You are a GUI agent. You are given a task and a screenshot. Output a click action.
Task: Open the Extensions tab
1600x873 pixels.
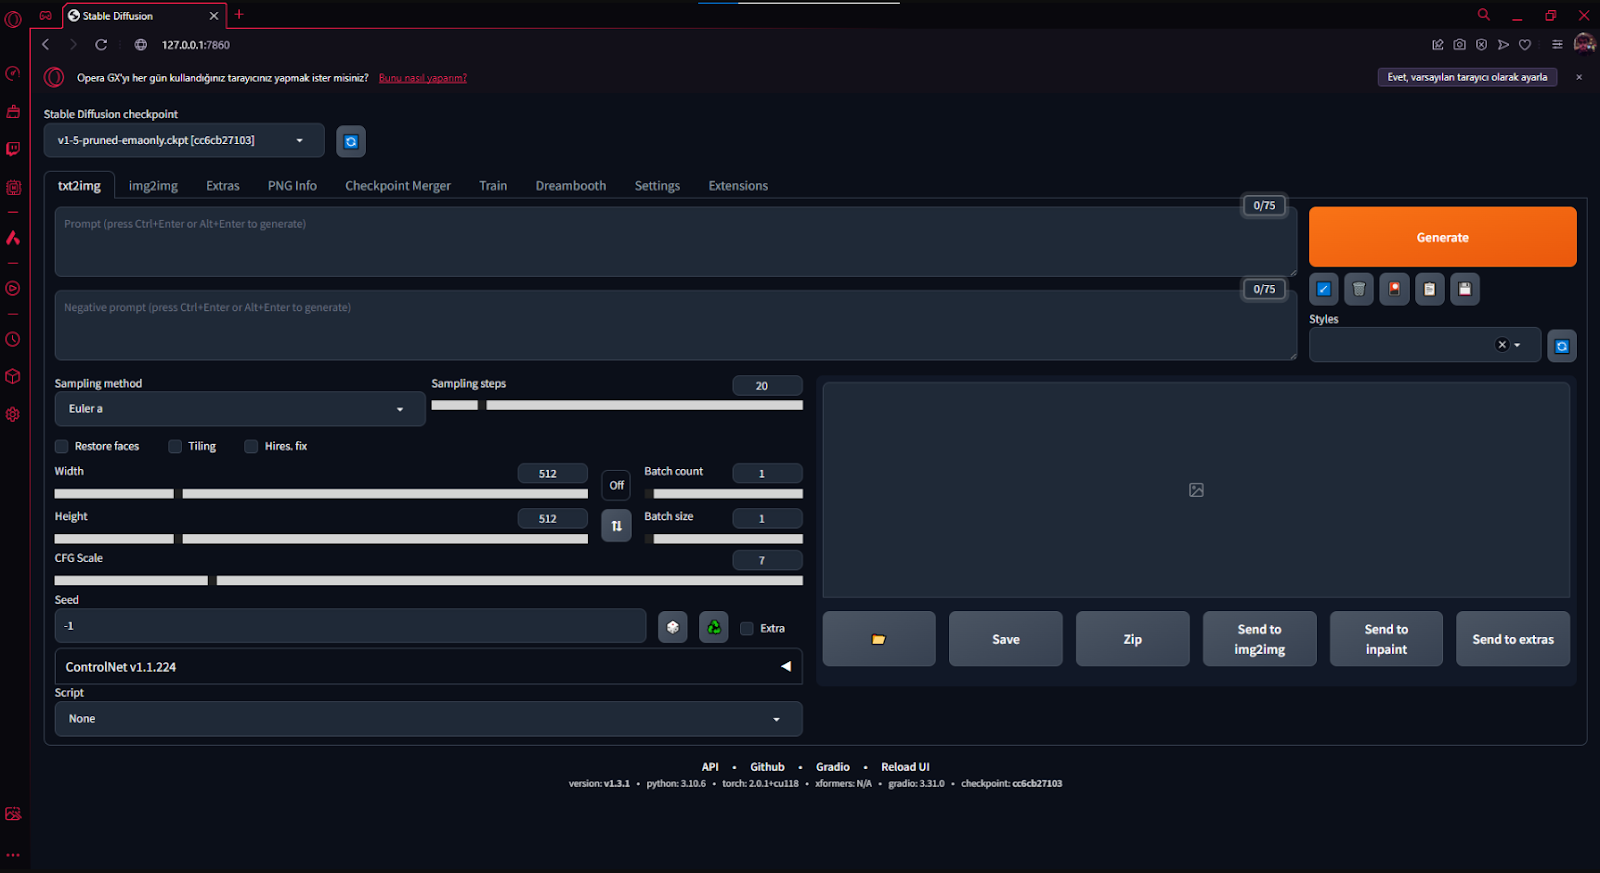(738, 186)
